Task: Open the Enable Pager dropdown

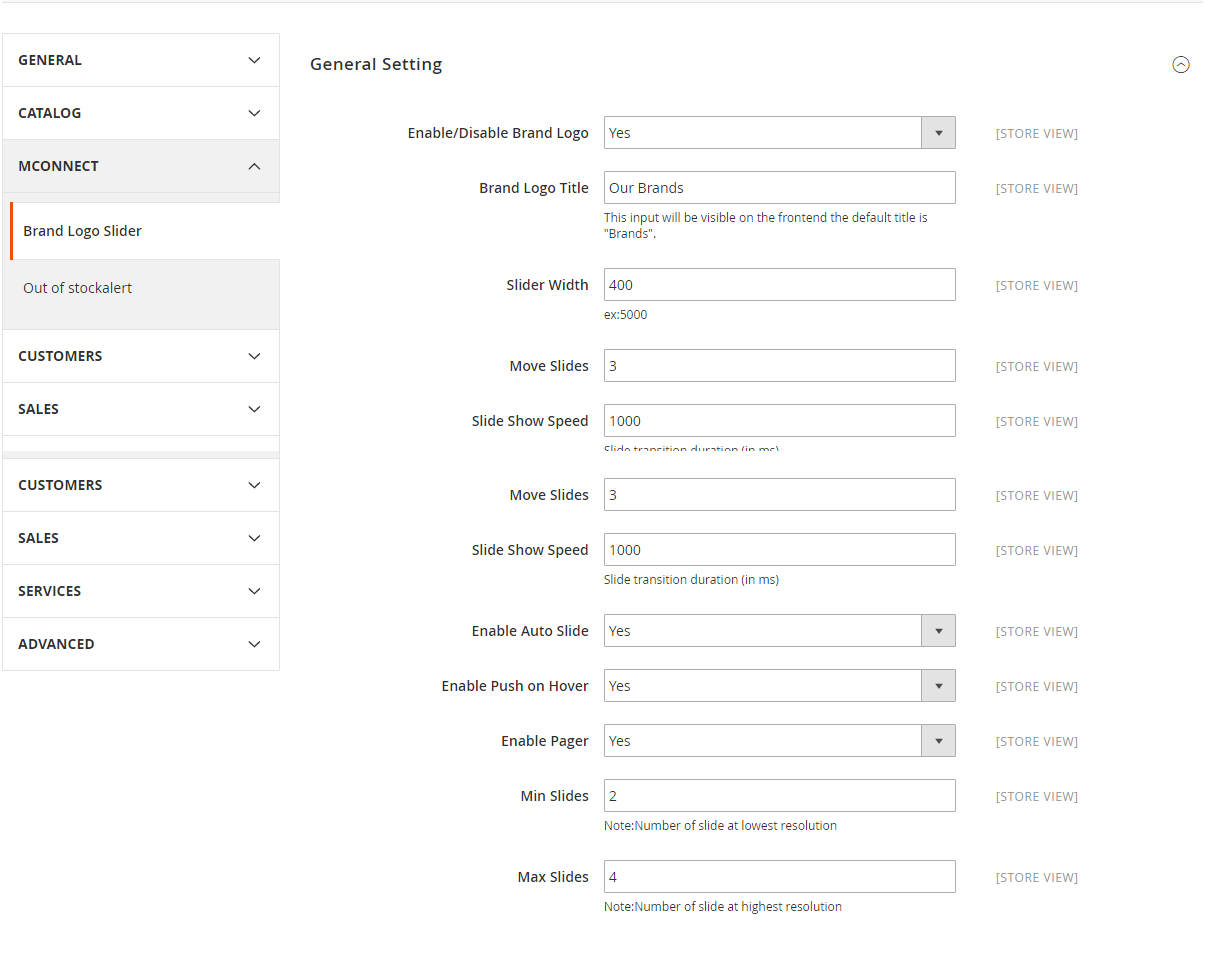Action: tap(779, 741)
